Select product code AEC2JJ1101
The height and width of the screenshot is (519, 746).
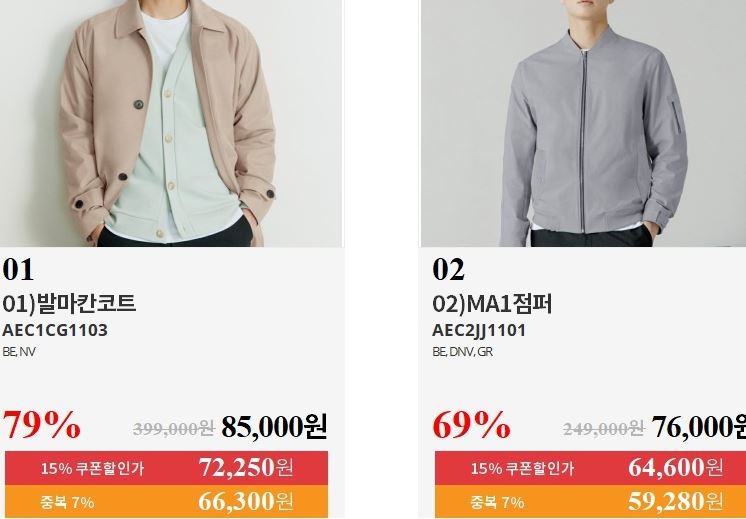click(479, 330)
